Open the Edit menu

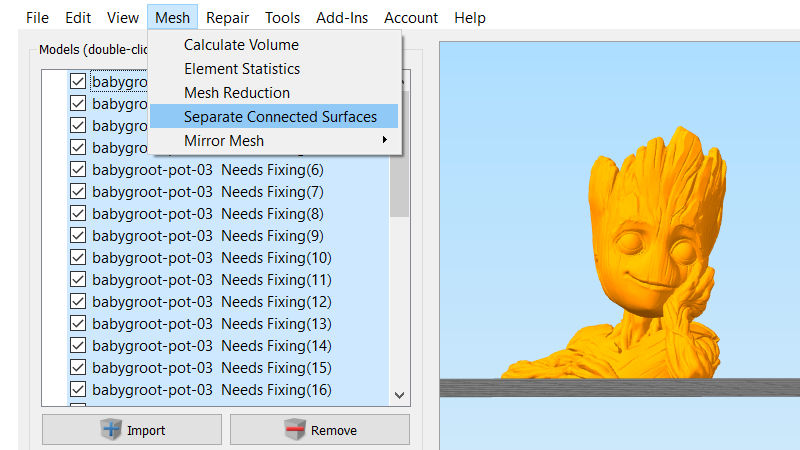pyautogui.click(x=78, y=18)
